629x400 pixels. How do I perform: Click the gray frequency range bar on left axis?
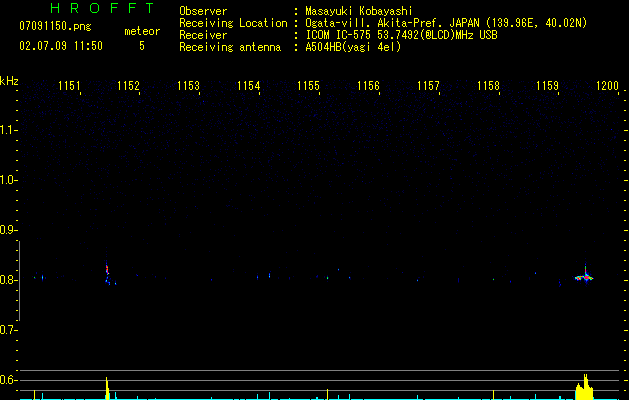19,281
